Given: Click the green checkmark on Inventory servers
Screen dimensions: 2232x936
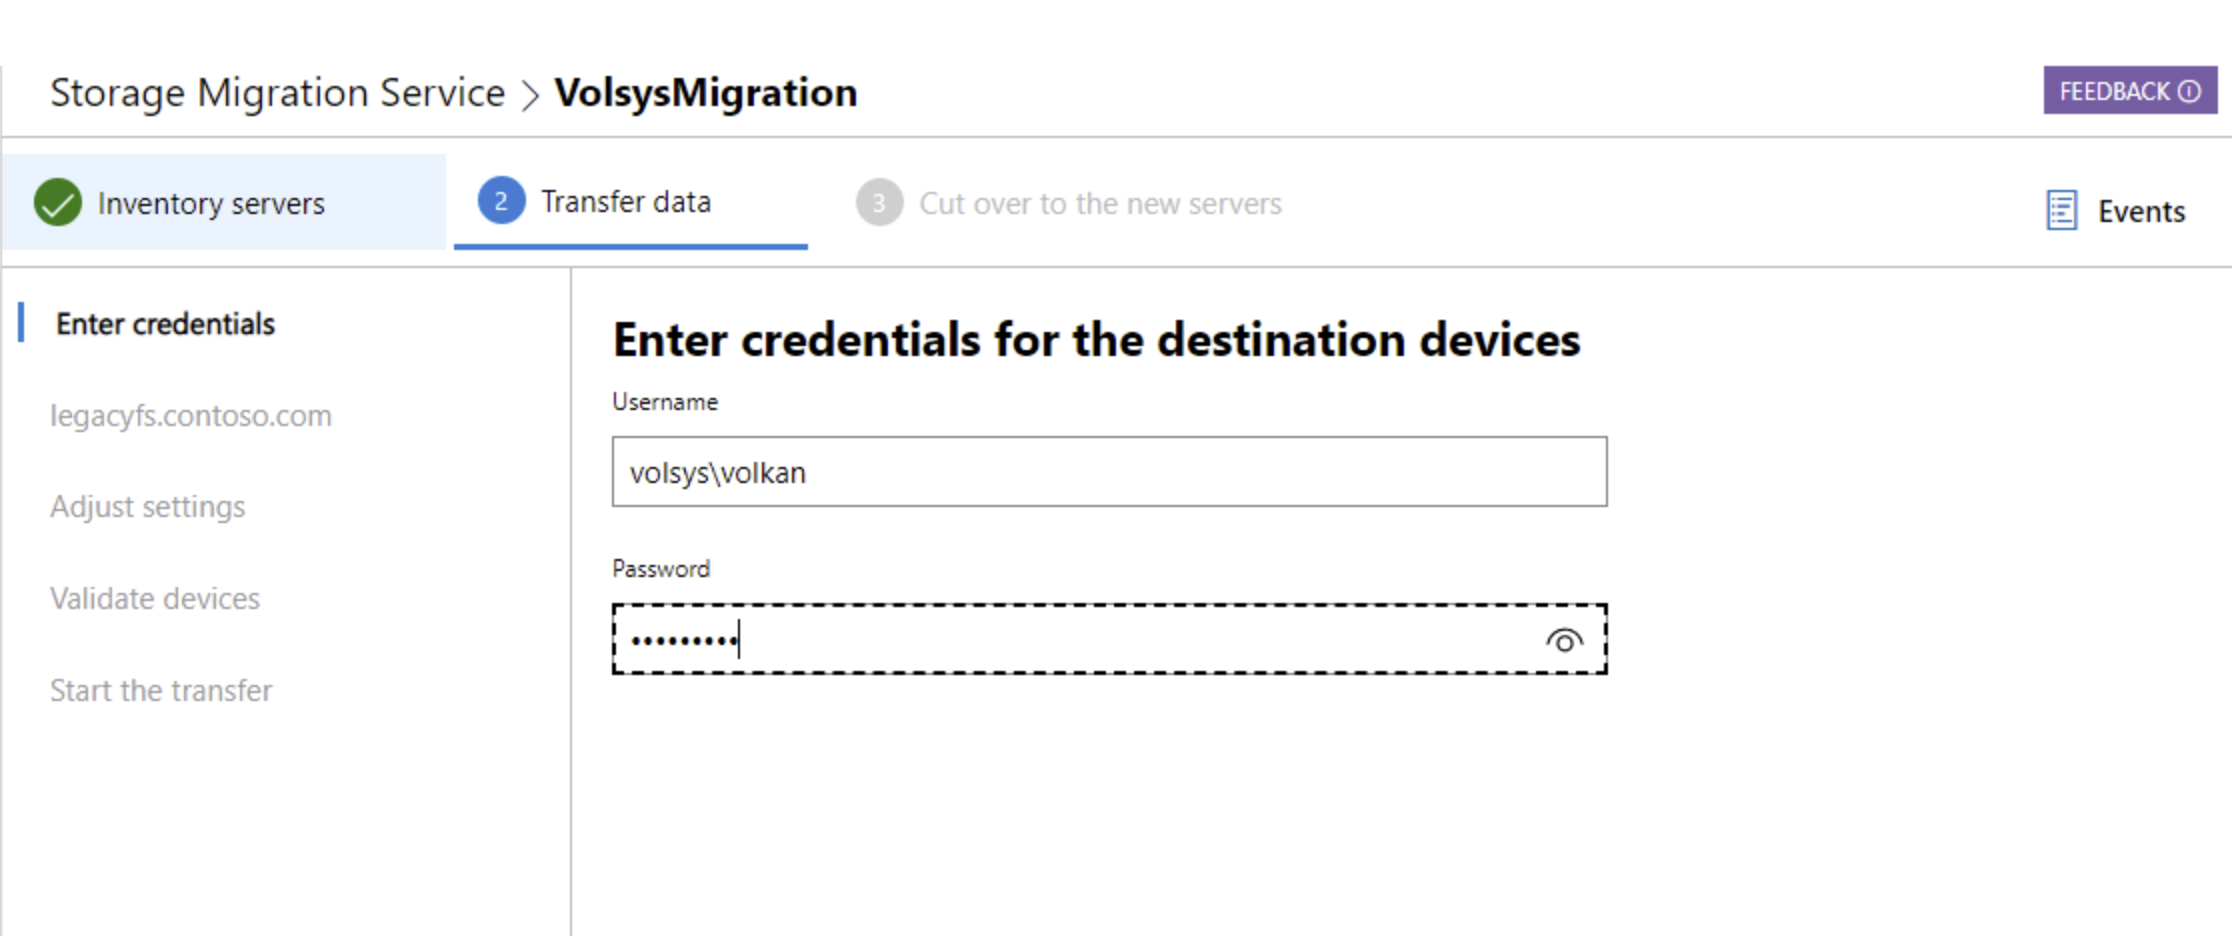Looking at the screenshot, I should [58, 202].
